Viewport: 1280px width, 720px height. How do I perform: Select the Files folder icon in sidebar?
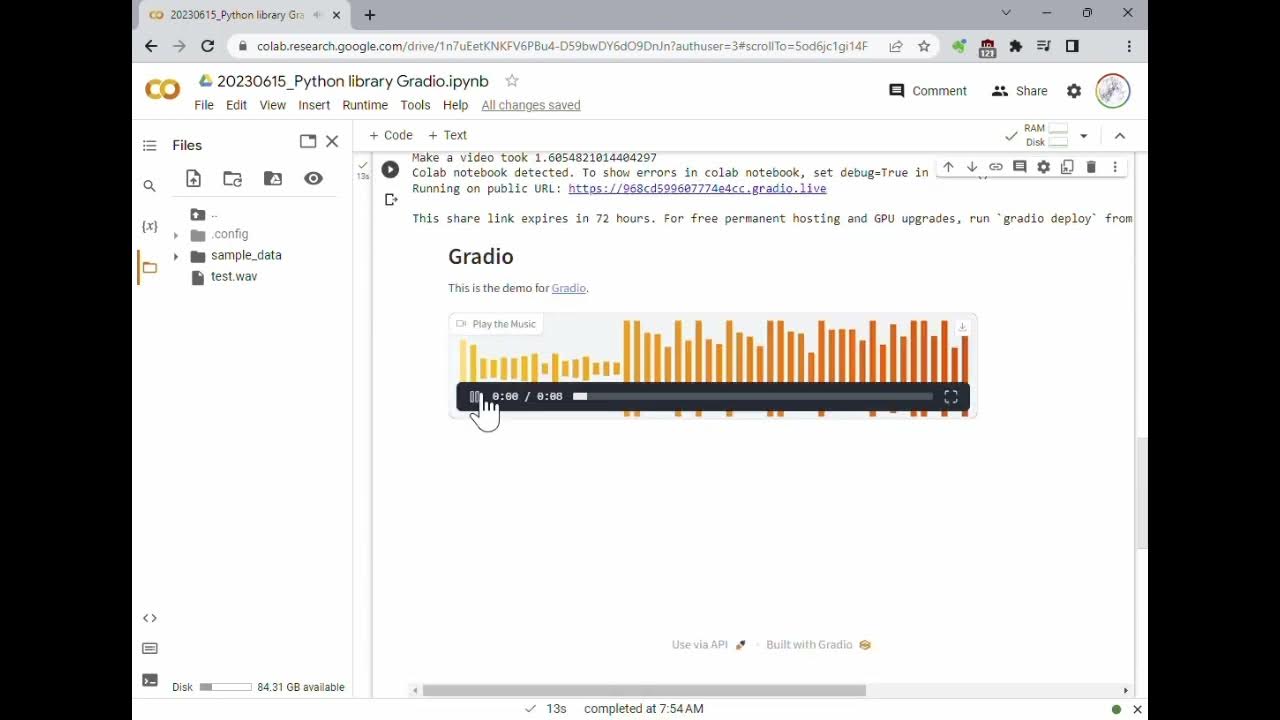coord(150,267)
